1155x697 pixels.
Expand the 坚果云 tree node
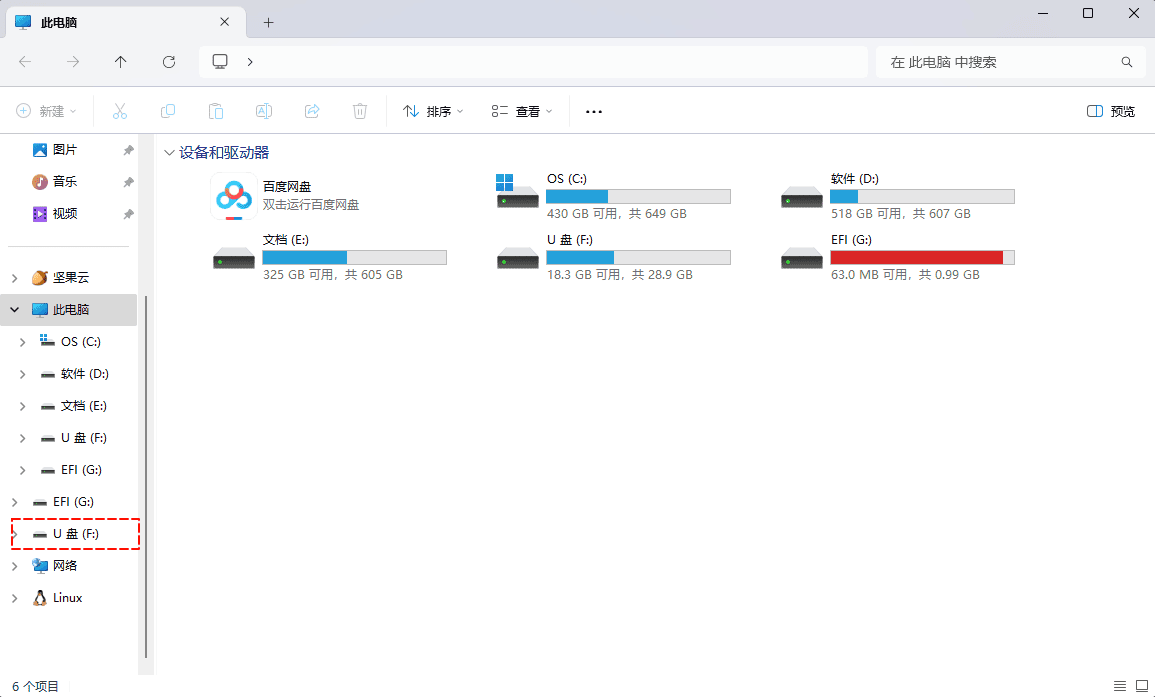pos(14,278)
